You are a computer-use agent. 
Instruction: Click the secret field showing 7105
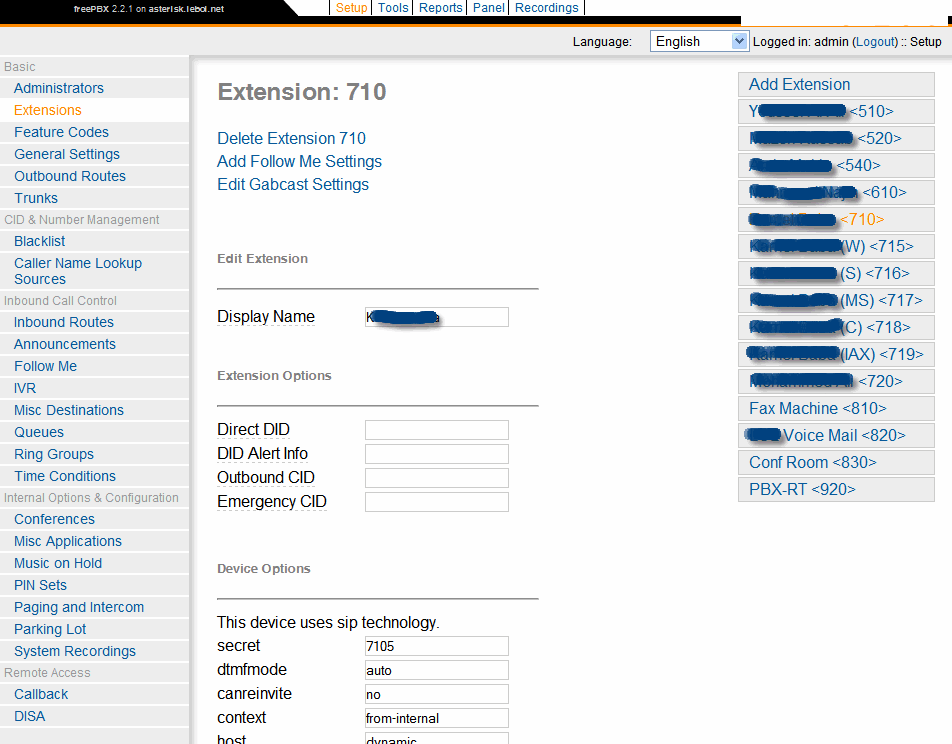[437, 646]
